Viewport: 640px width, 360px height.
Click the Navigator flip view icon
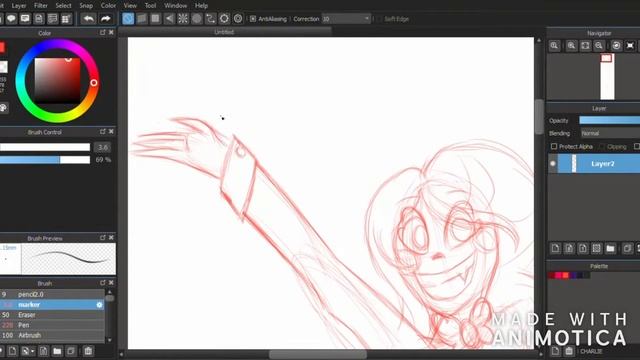pyautogui.click(x=630, y=46)
